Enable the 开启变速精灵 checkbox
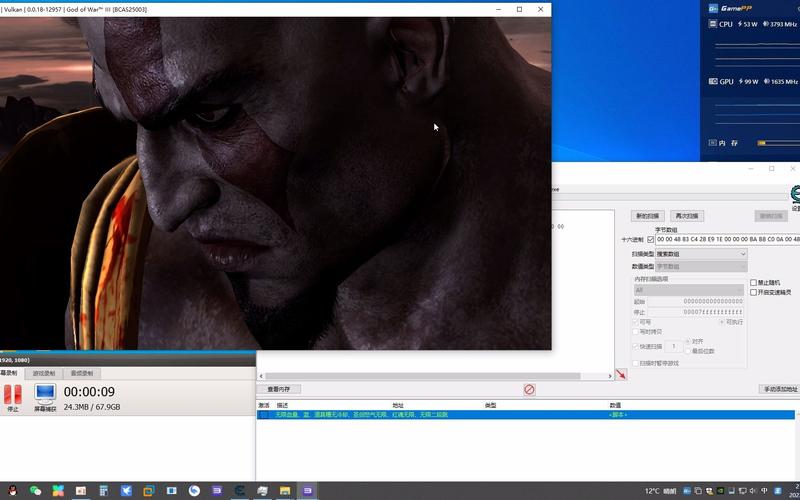Image resolution: width=800 pixels, height=500 pixels. pyautogui.click(x=754, y=292)
